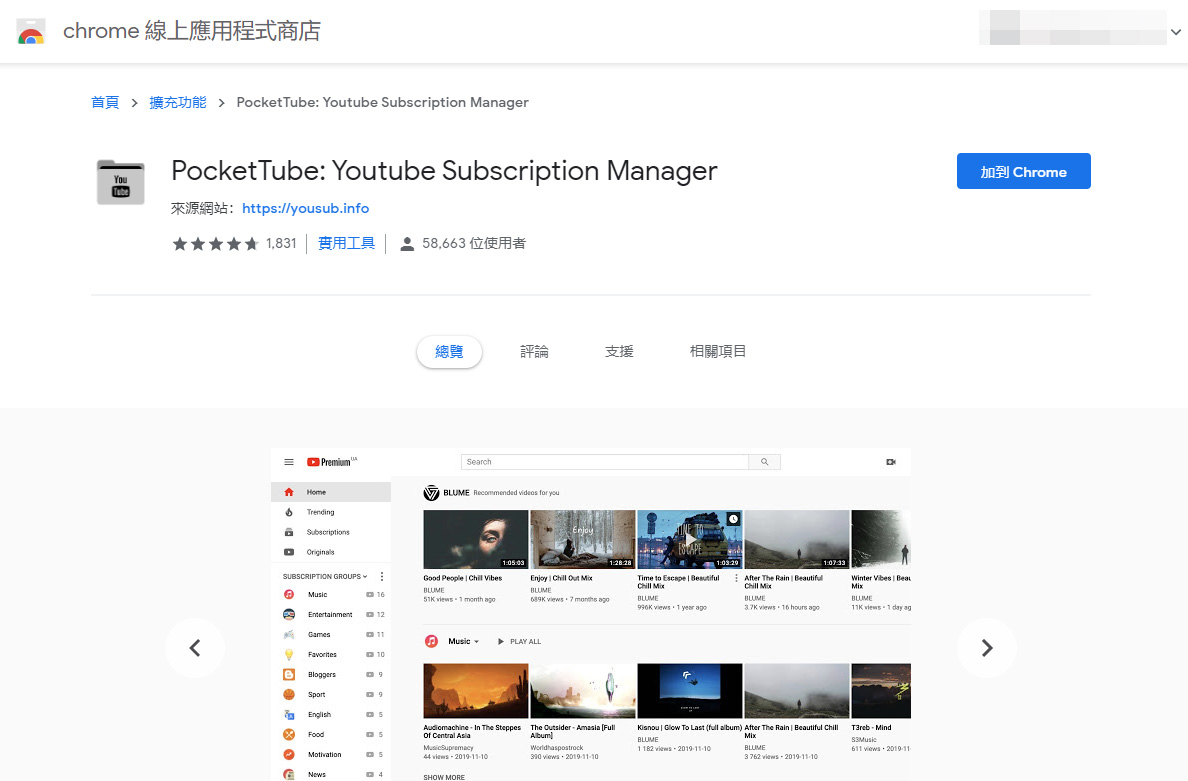Open 擴充功能 breadcrumb link
The image size is (1188, 781).
tap(177, 102)
